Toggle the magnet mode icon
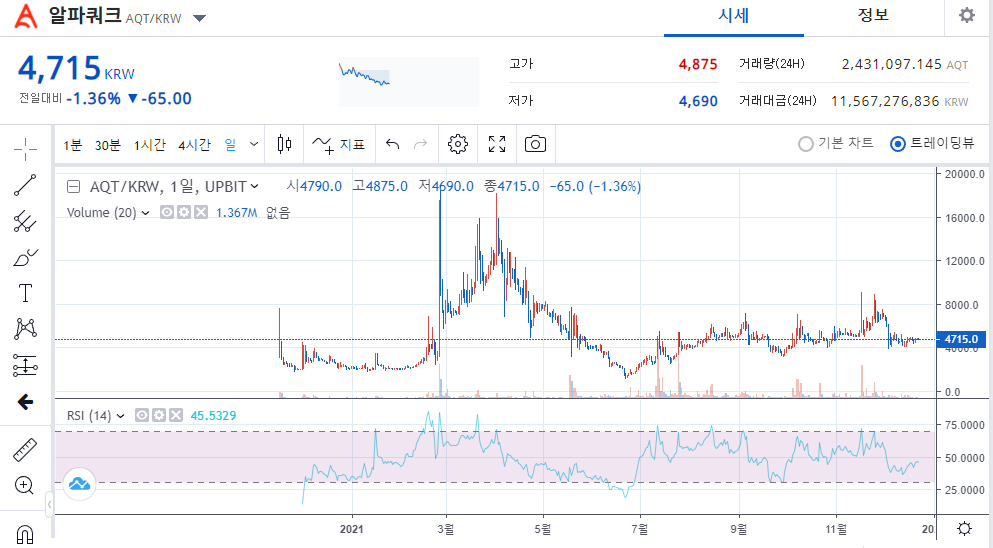This screenshot has height=548, width=993. (x=25, y=535)
